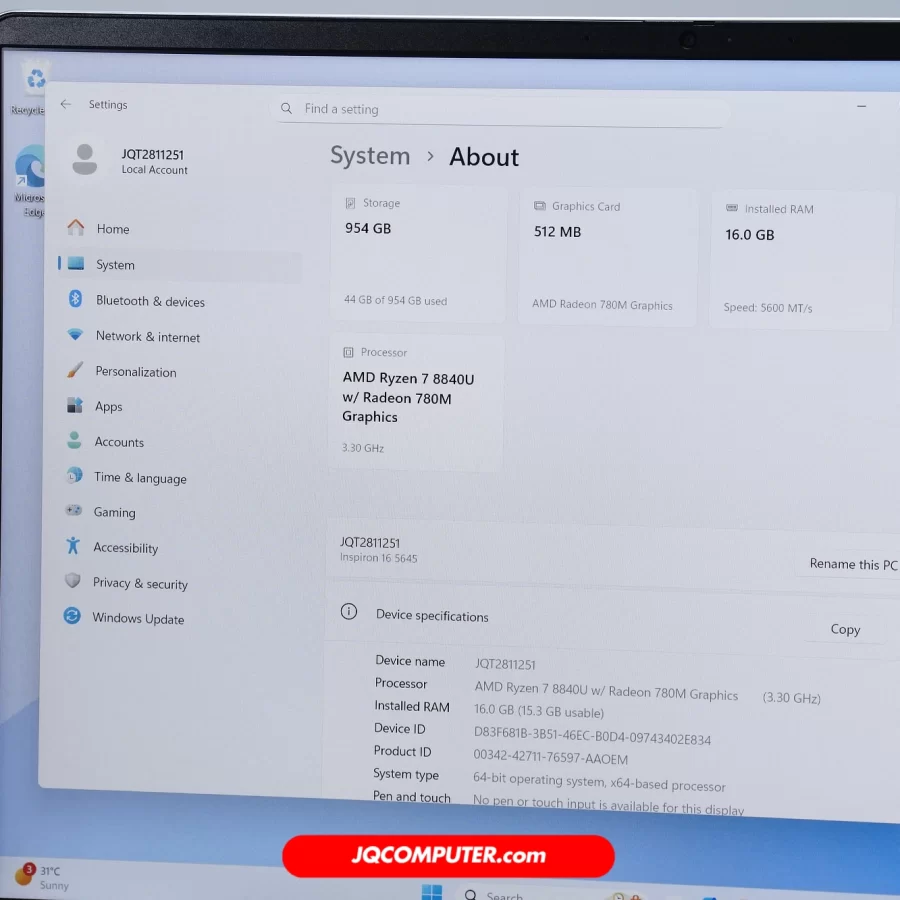Go to the Home settings page
The image size is (900, 900).
[113, 229]
